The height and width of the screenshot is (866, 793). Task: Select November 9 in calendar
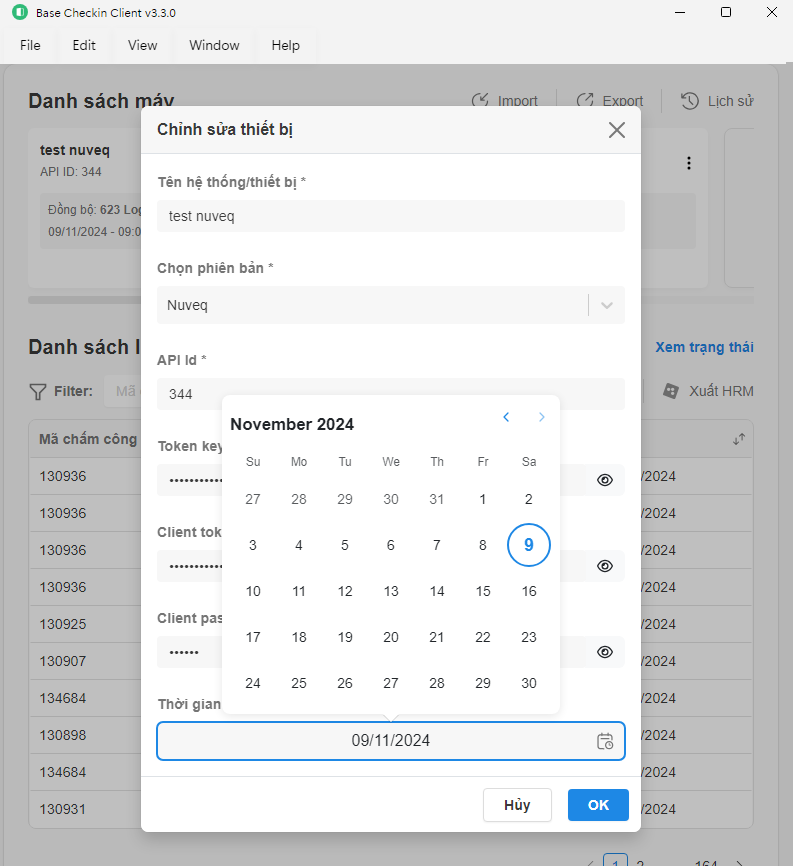(x=528, y=545)
